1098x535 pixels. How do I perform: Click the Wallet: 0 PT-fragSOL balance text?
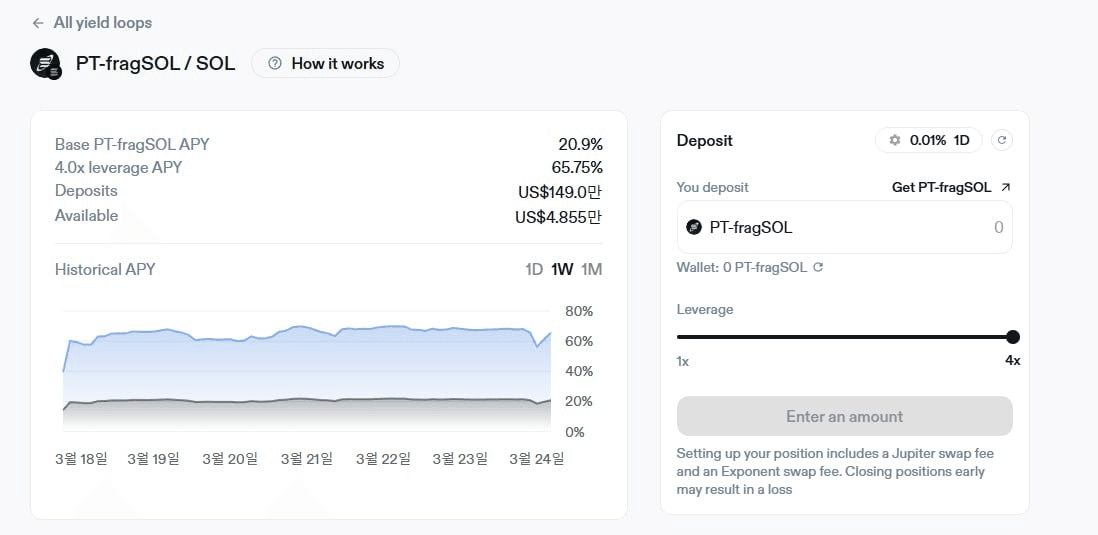742,267
